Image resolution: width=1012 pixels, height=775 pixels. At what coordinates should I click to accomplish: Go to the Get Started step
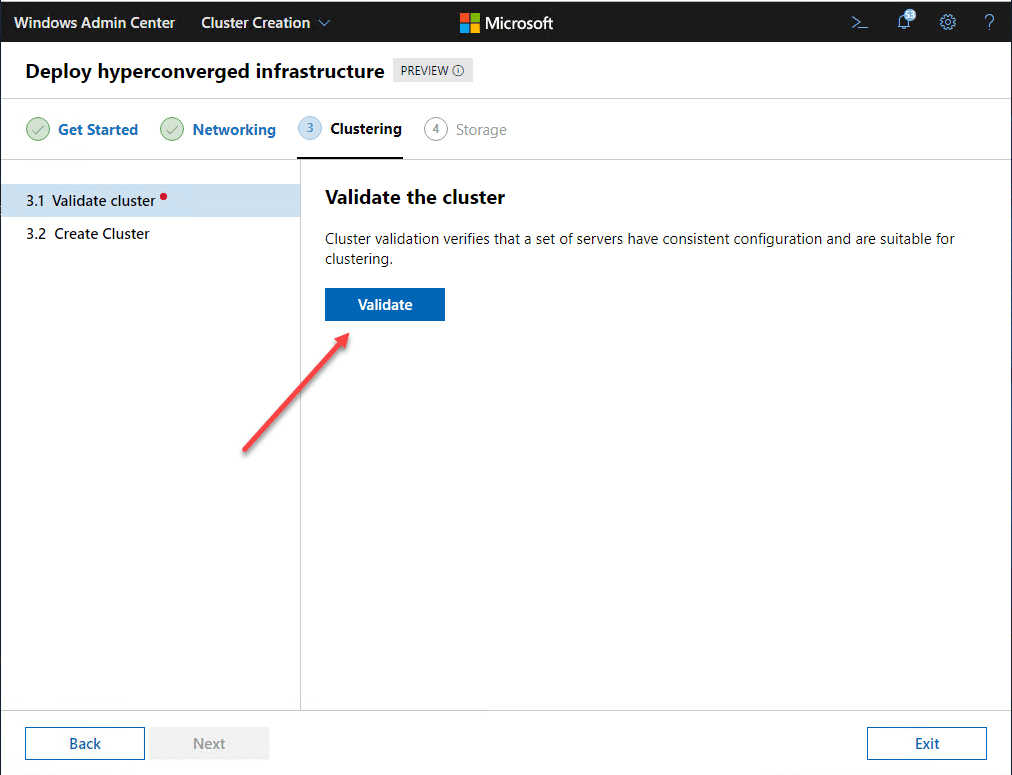click(98, 130)
